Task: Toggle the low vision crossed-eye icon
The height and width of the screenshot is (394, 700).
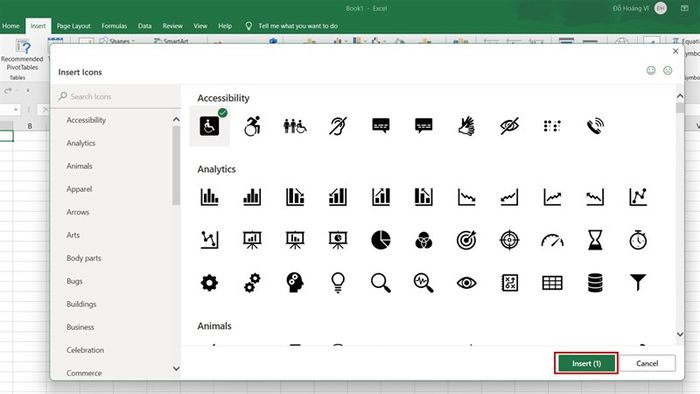Action: [x=509, y=126]
